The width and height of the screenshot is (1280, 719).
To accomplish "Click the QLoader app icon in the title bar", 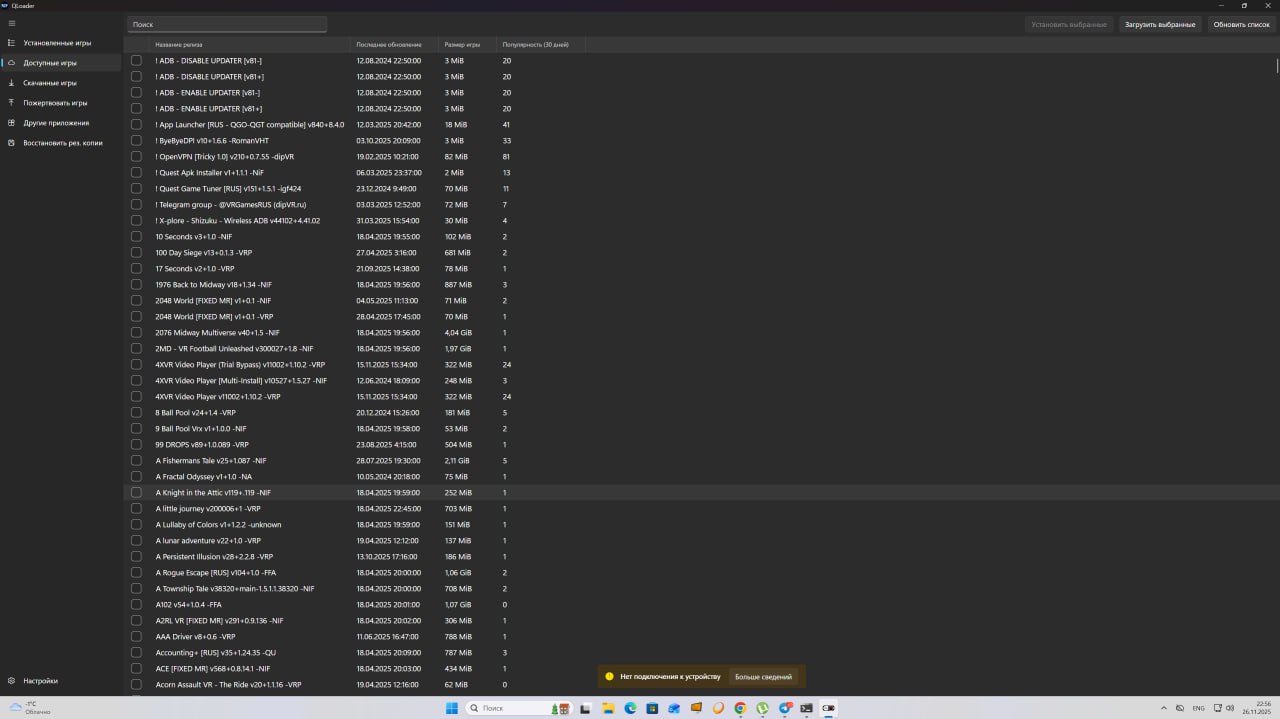I will pyautogui.click(x=5, y=5).
